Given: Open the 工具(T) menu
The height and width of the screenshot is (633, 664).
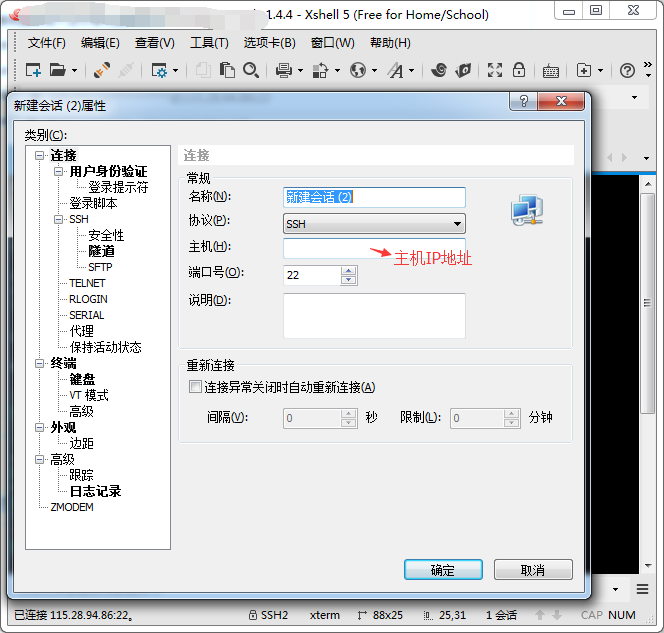Looking at the screenshot, I should [x=209, y=43].
